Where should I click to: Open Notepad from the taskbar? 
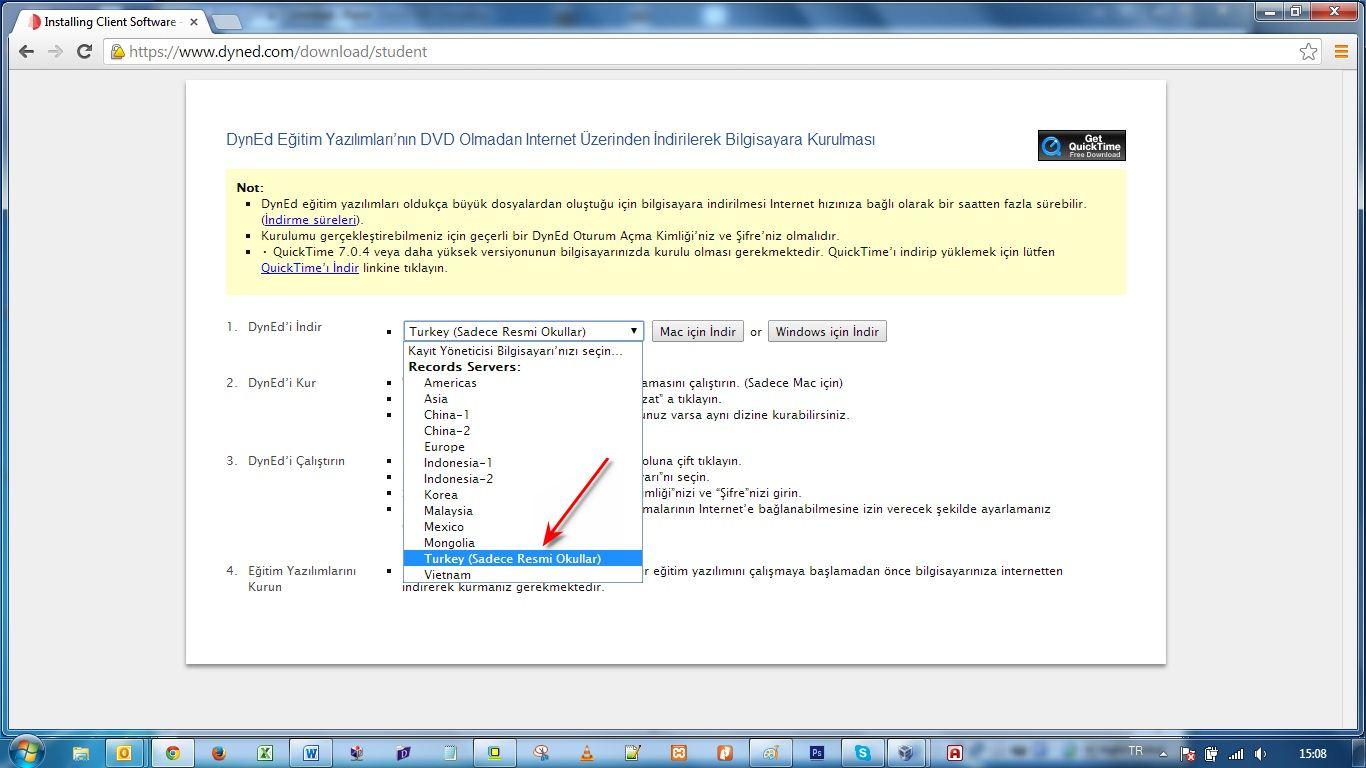tap(449, 753)
